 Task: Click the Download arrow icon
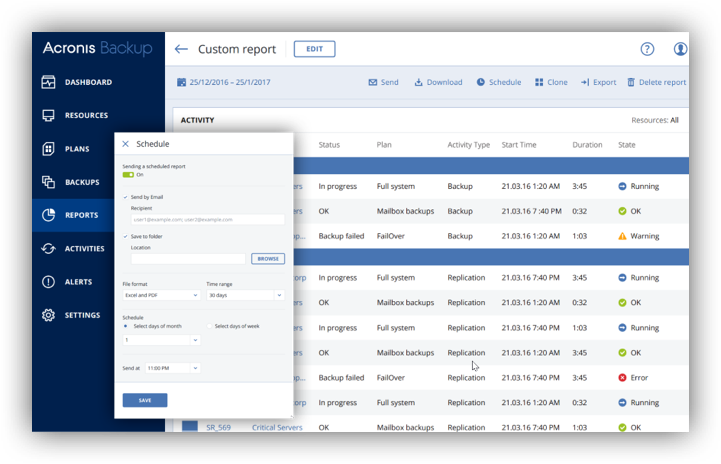click(x=418, y=82)
